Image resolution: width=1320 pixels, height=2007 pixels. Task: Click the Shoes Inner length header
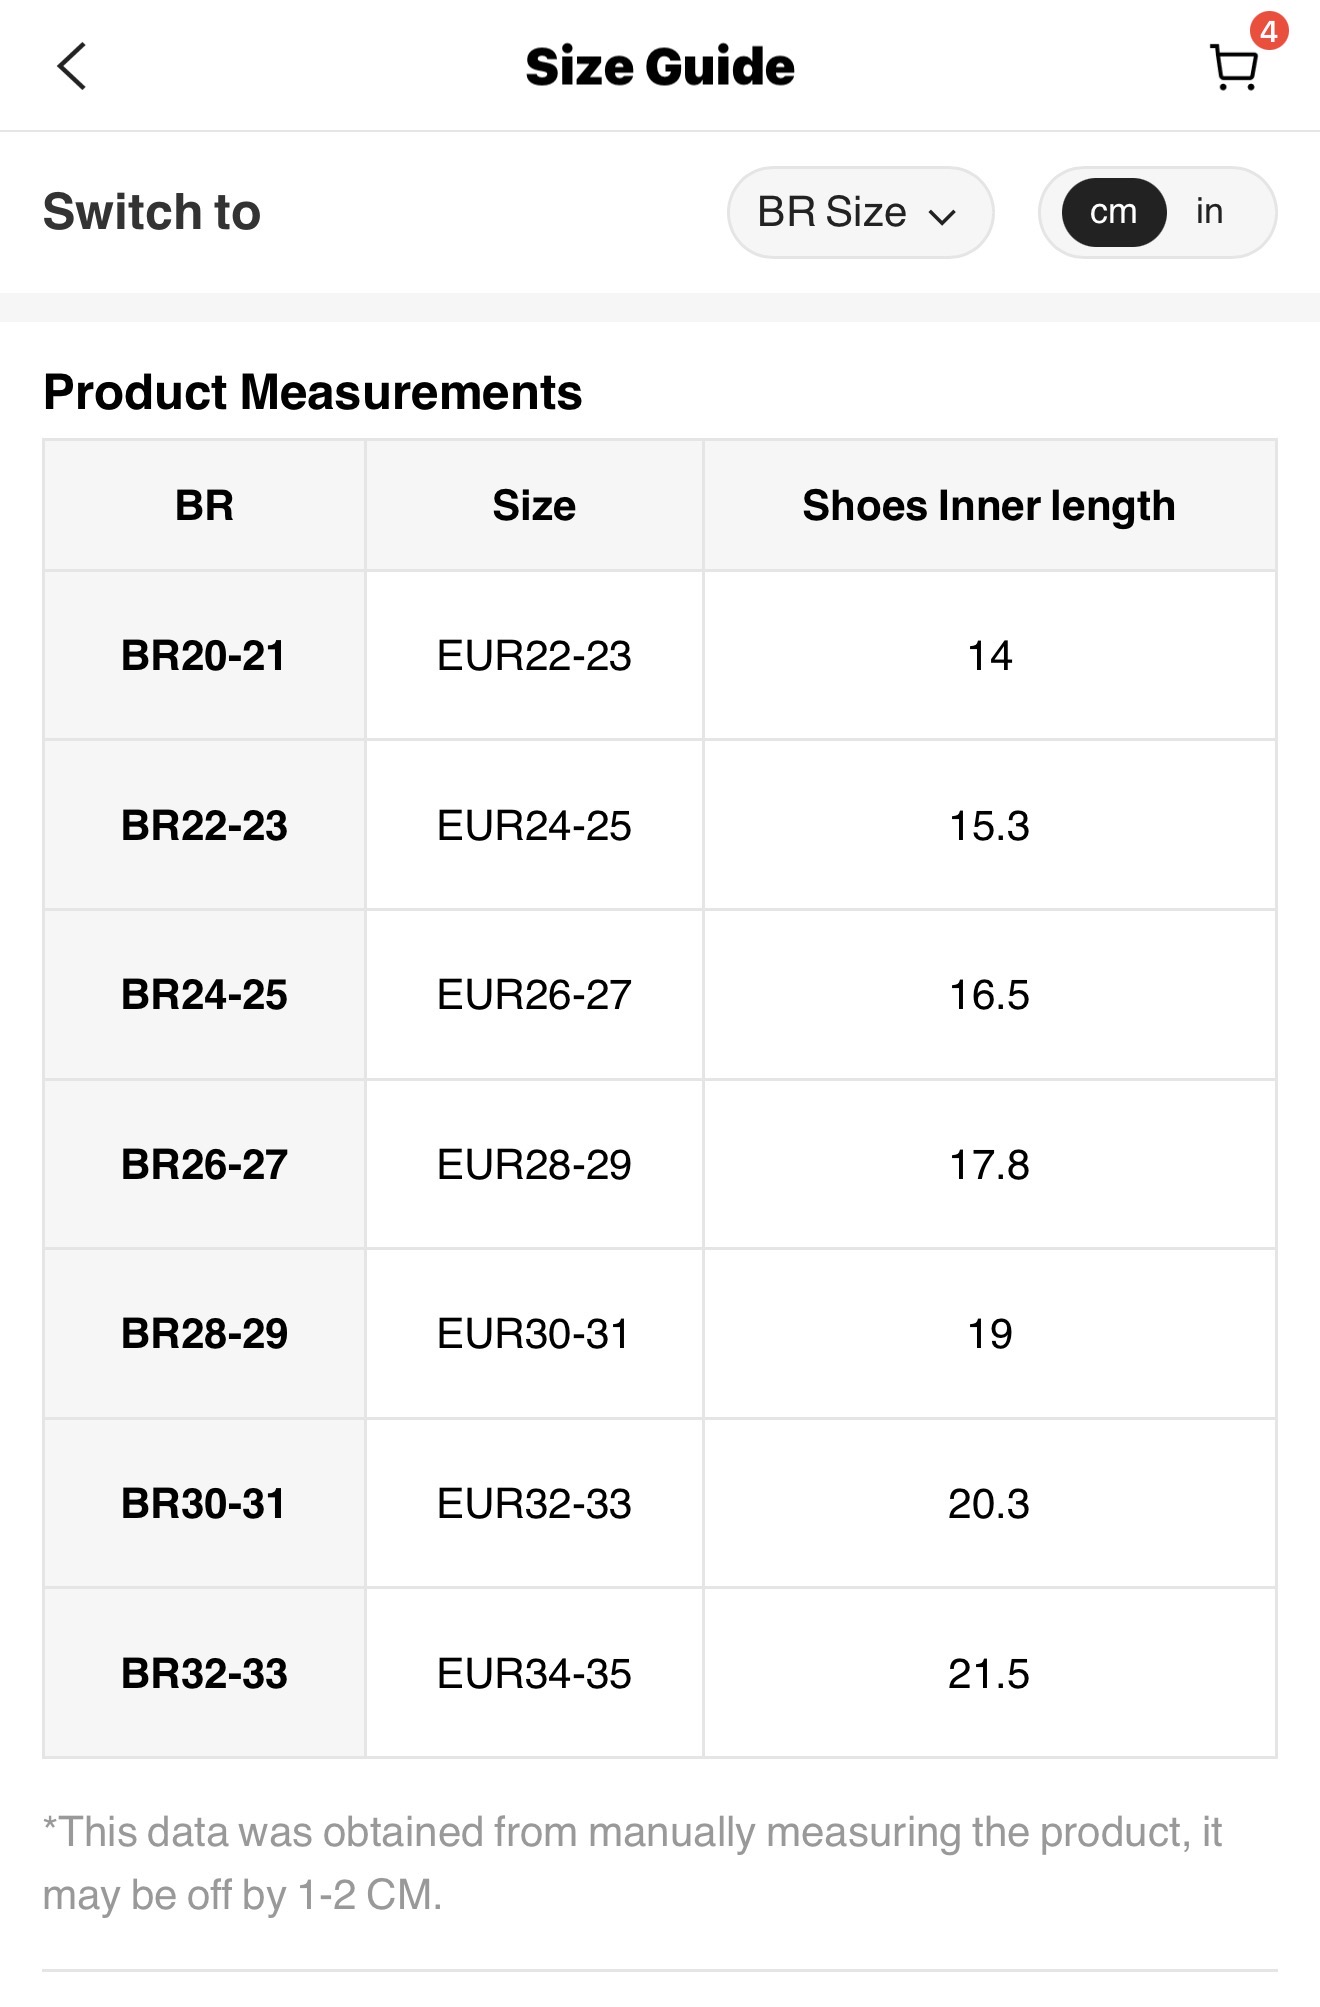tap(988, 506)
